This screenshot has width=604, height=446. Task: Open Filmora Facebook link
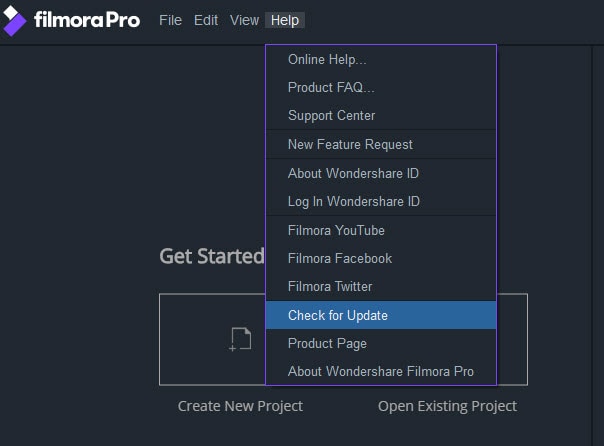pos(340,258)
